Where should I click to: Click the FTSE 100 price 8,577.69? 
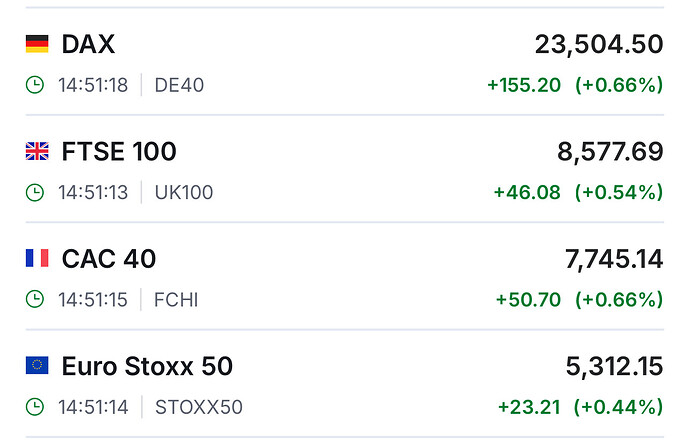[x=609, y=152]
